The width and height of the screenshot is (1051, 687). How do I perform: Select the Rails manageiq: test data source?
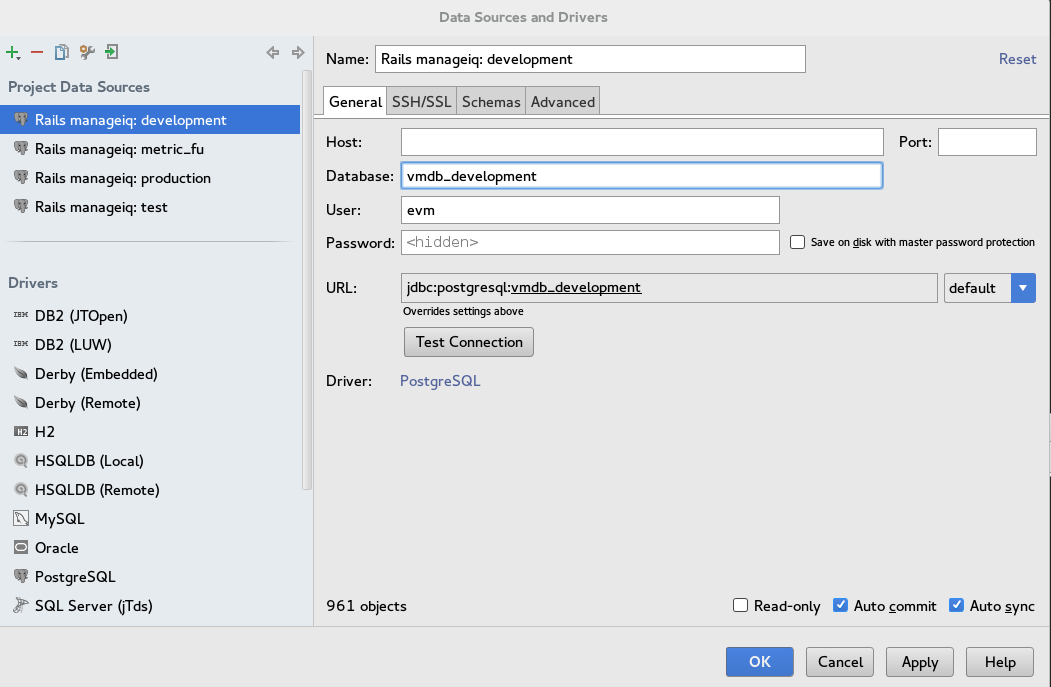tap(150, 207)
